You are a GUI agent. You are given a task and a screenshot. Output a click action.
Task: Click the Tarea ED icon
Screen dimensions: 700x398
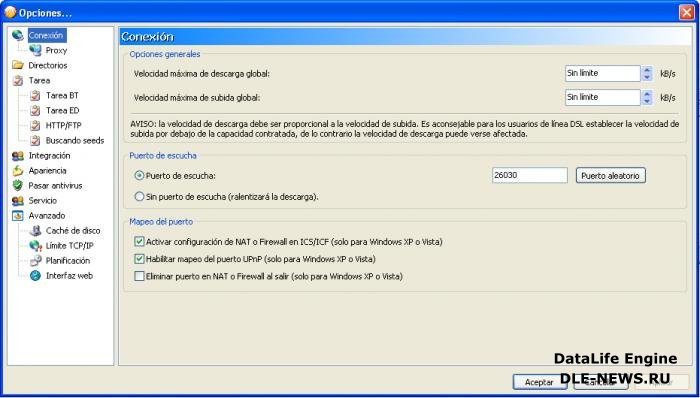35,110
